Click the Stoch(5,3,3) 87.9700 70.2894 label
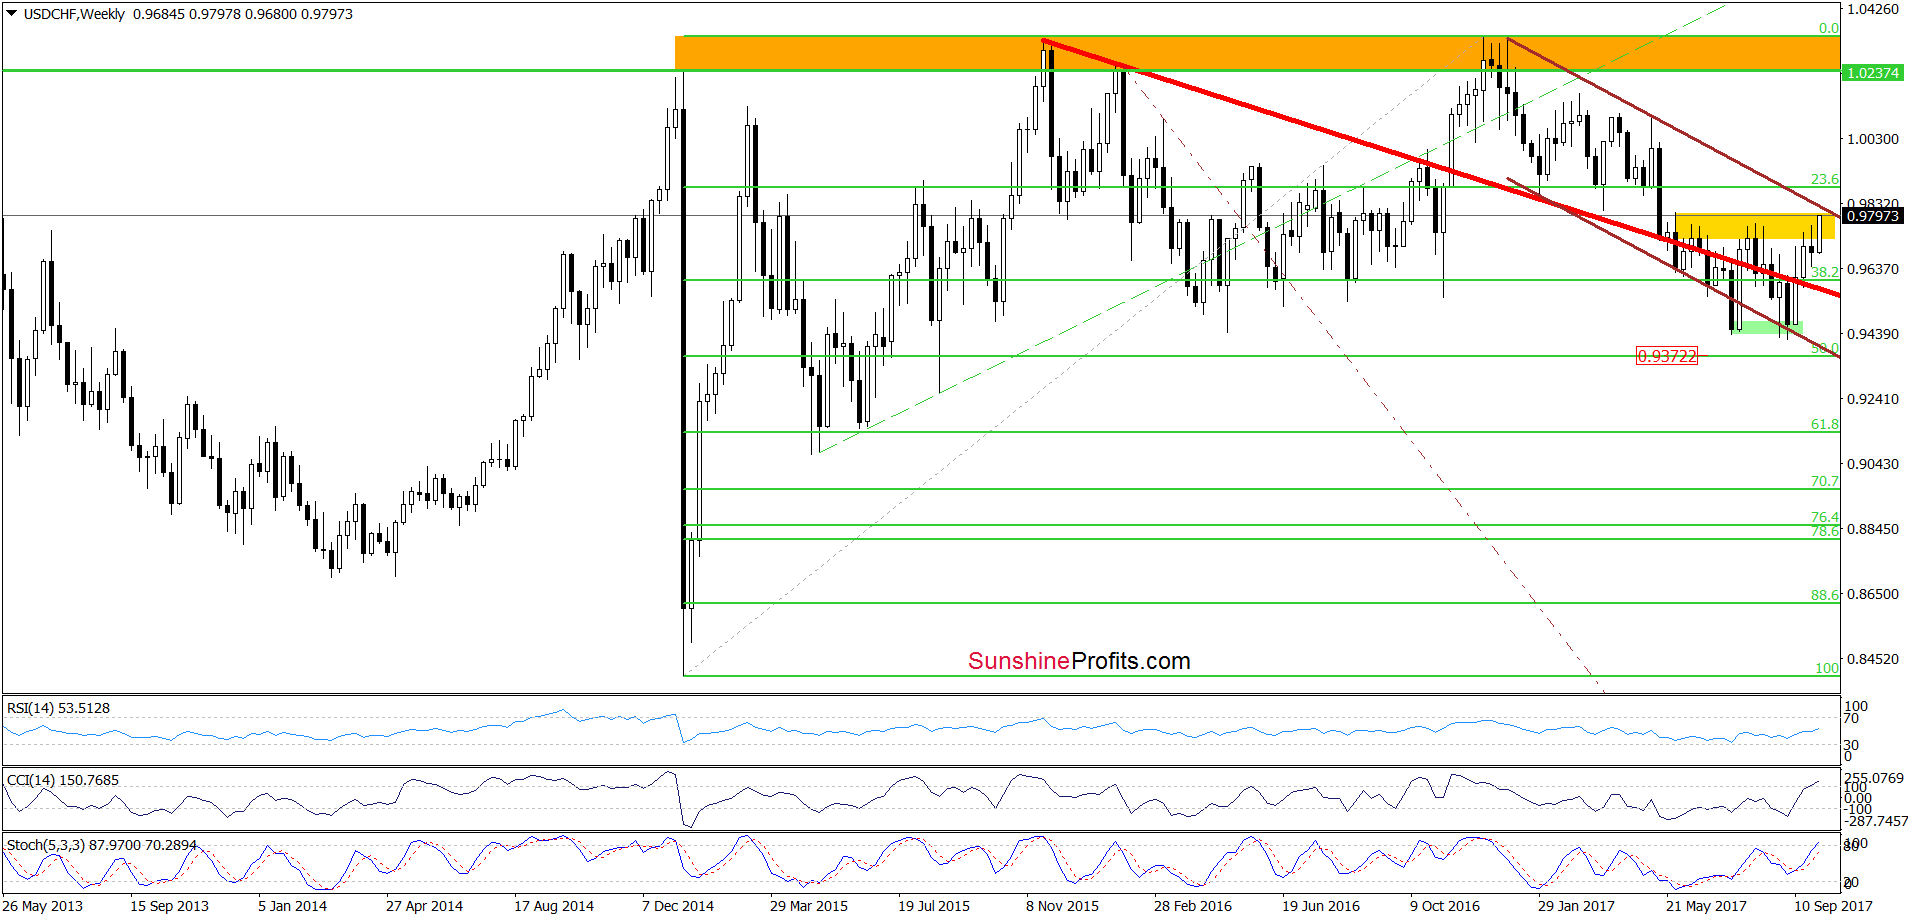 click(x=102, y=845)
